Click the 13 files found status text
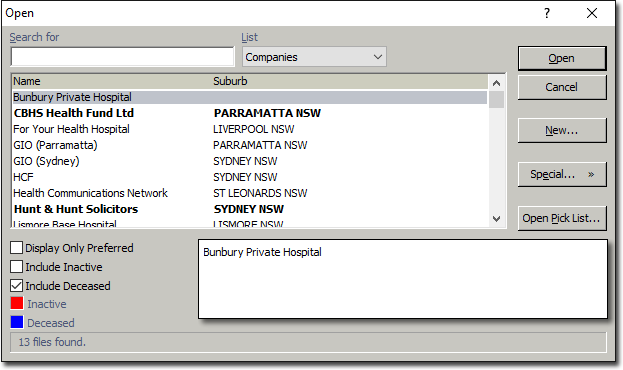 (x=52, y=342)
